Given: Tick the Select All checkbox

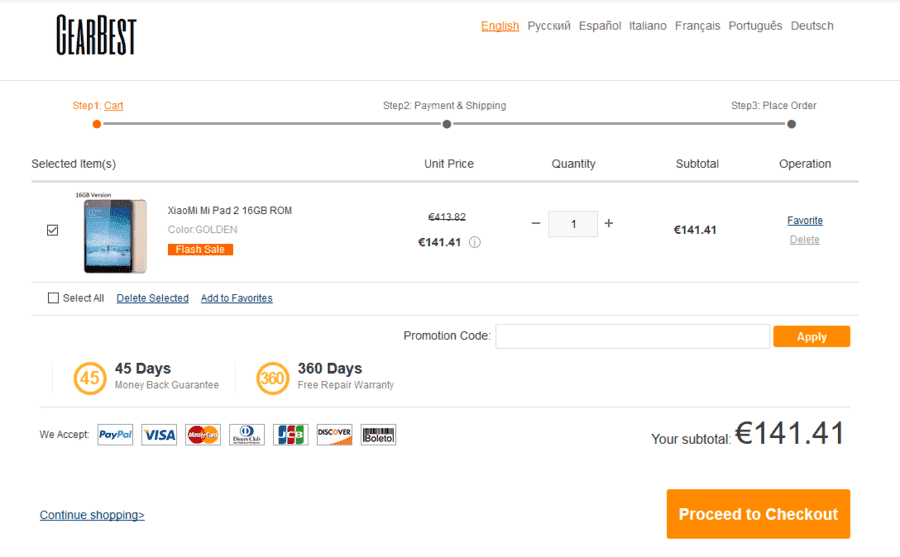Looking at the screenshot, I should (53, 298).
